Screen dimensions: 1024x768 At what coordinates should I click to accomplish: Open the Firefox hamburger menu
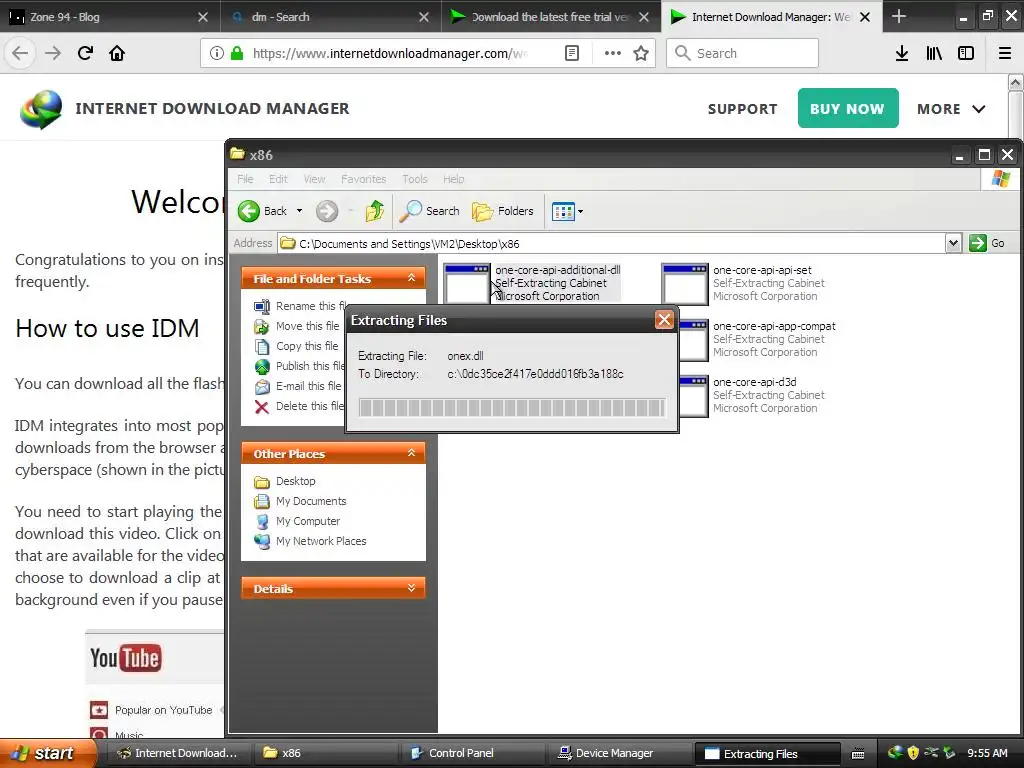pos(1005,53)
